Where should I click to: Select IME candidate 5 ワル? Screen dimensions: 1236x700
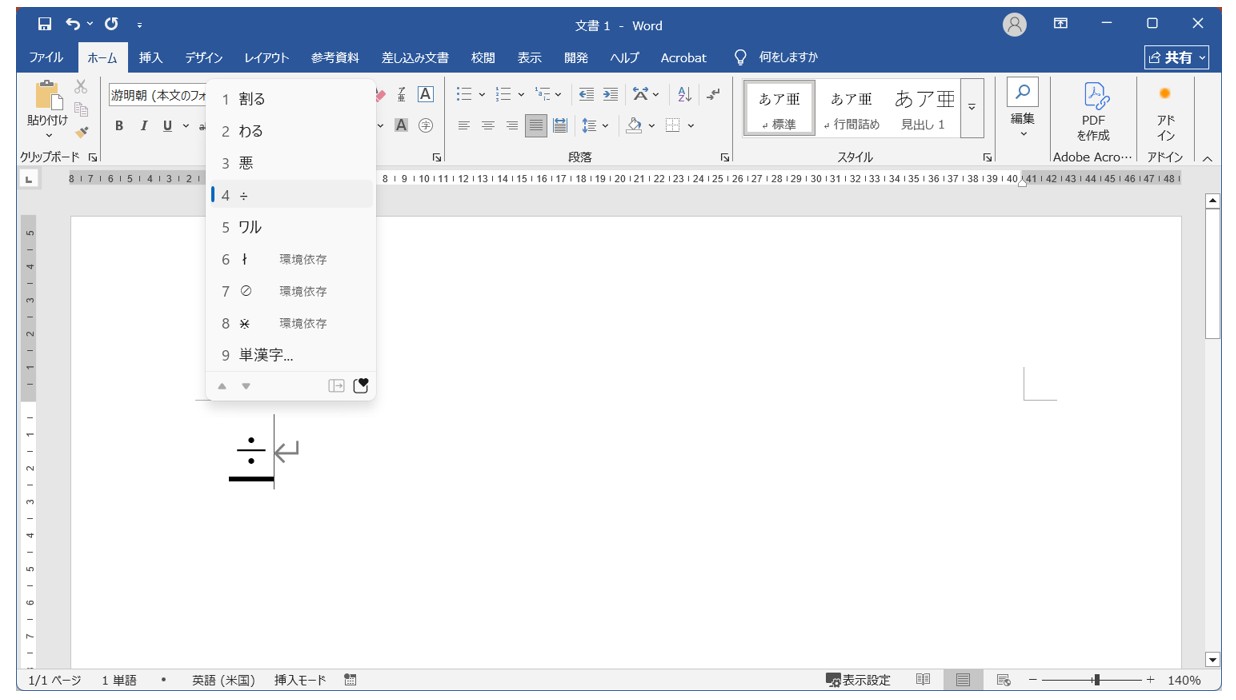coord(291,227)
